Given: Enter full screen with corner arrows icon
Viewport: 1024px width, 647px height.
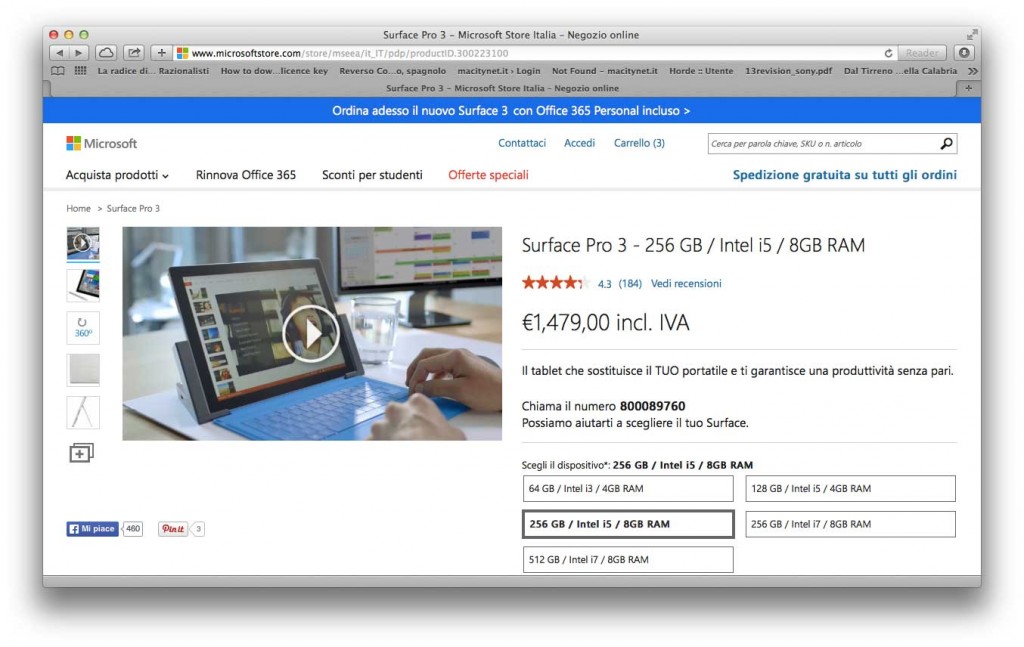Looking at the screenshot, I should coord(972,34).
